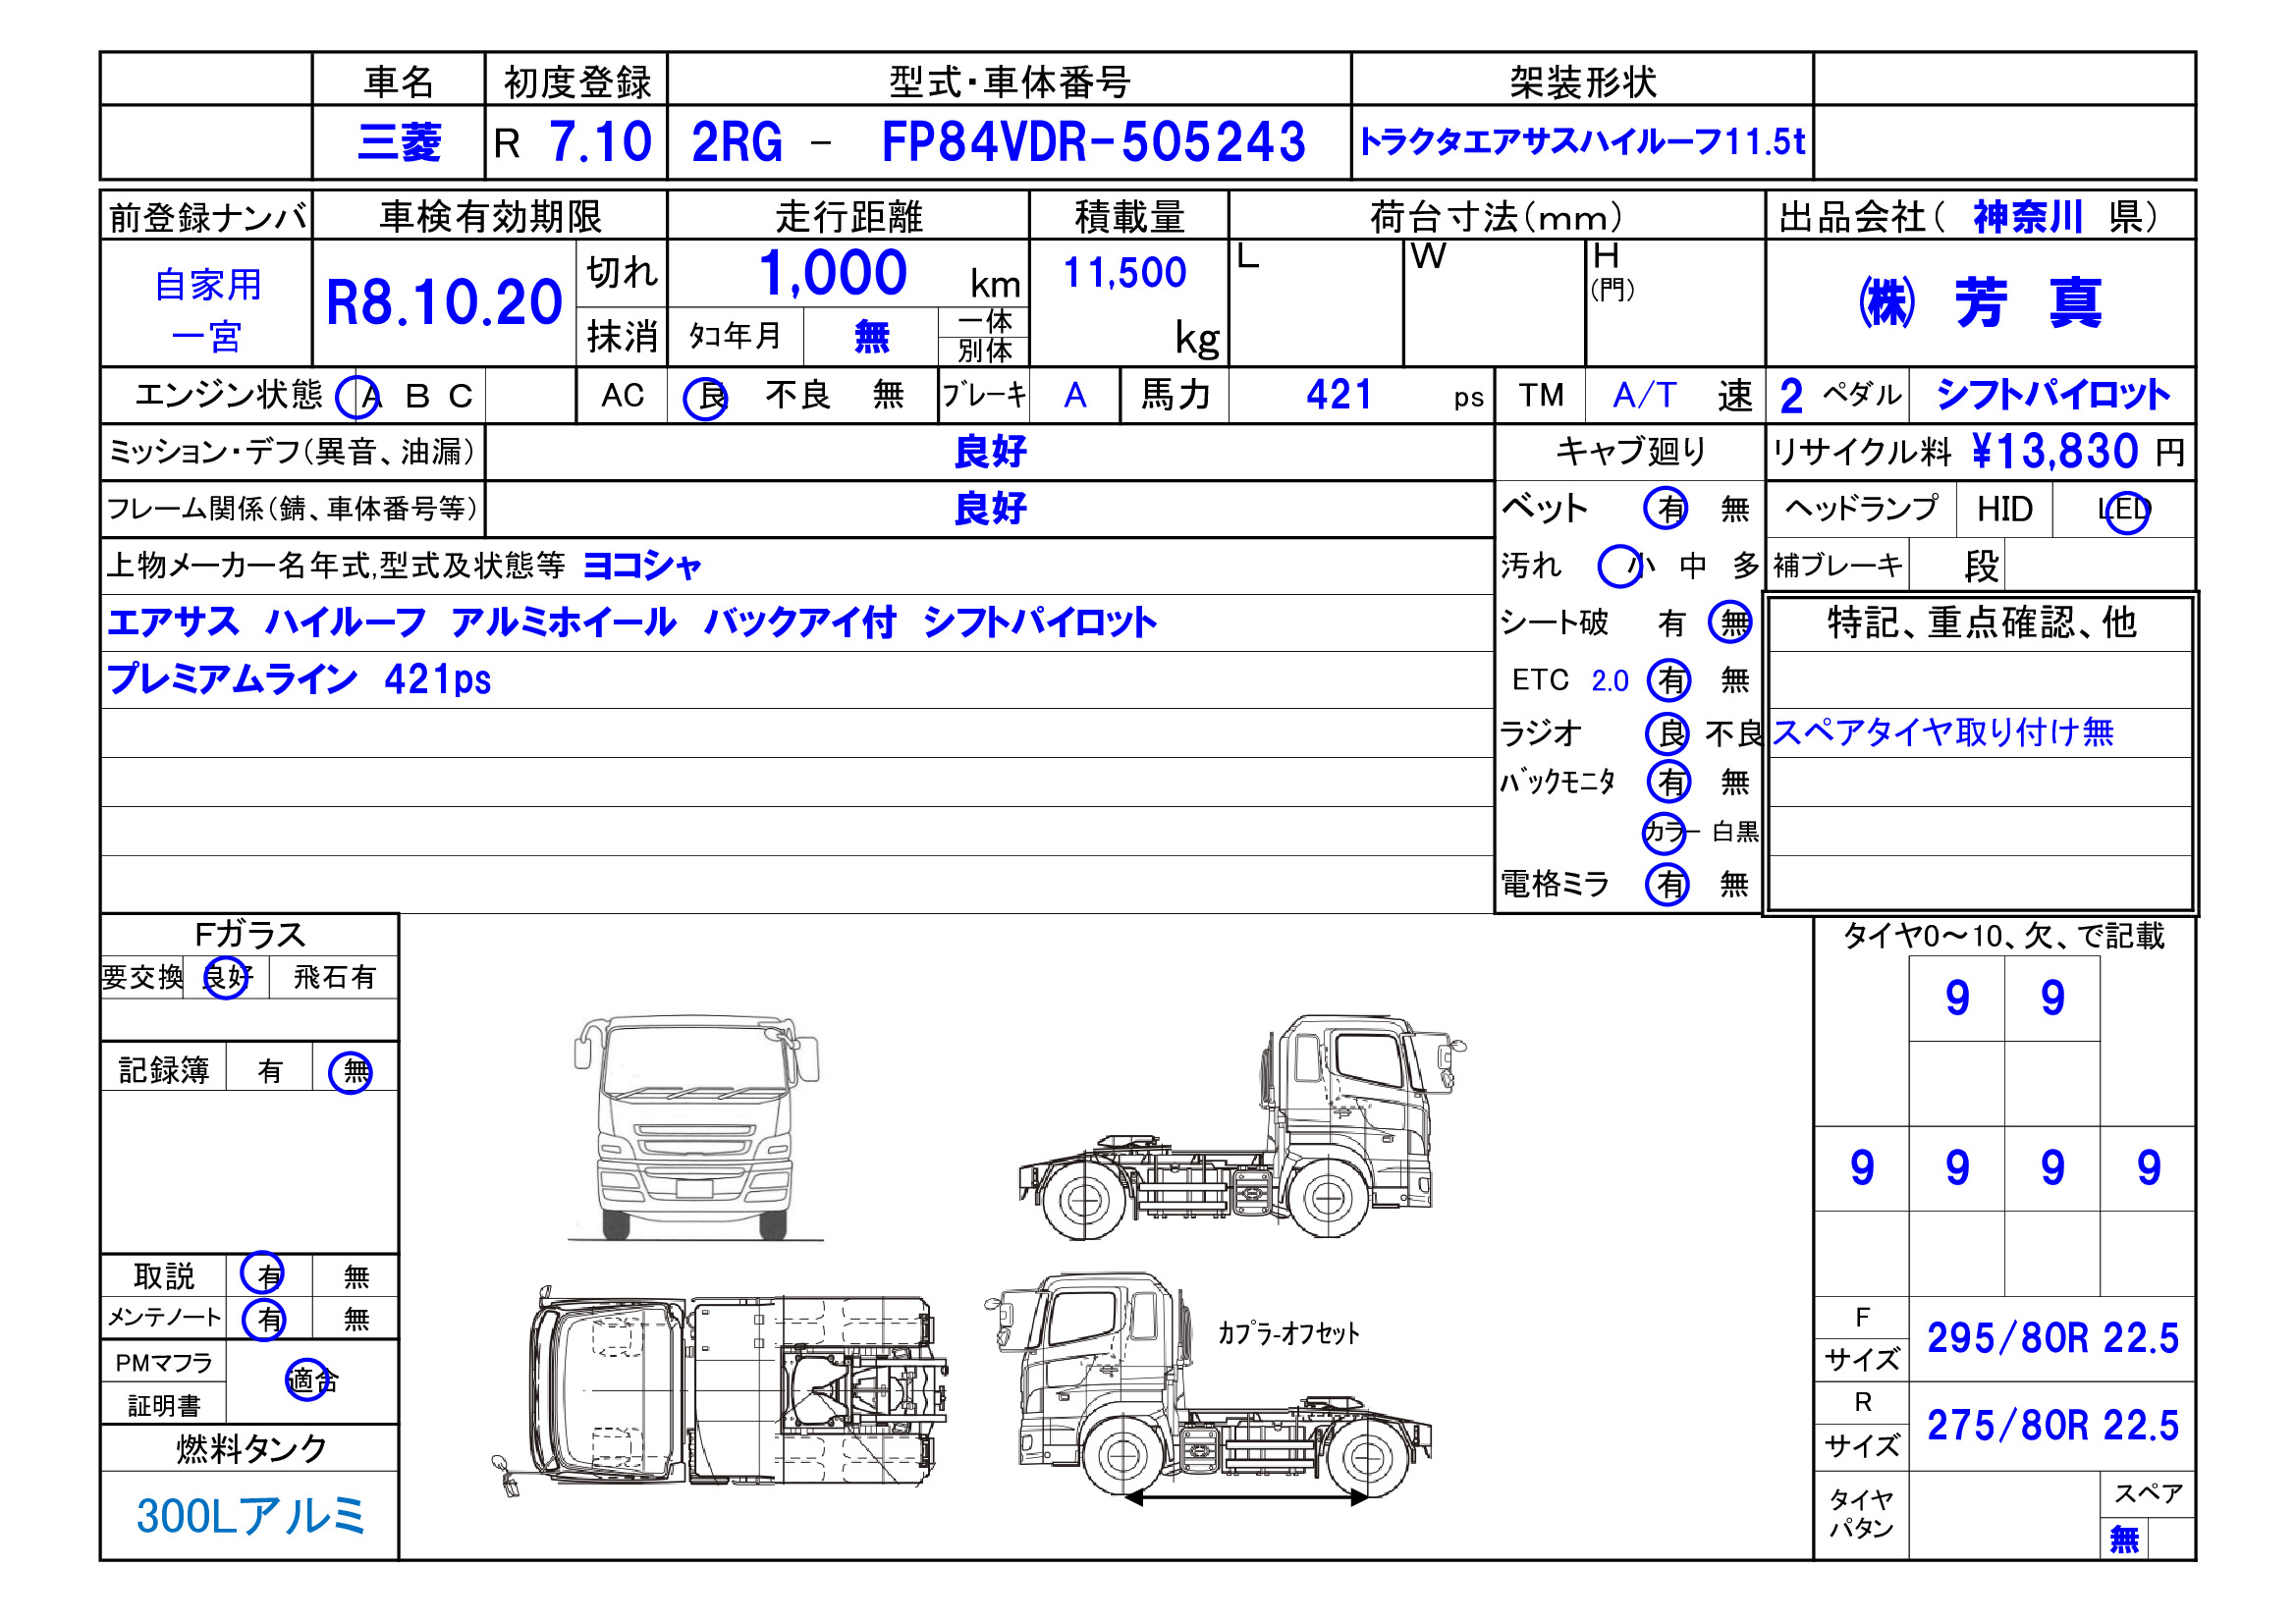Viewport: 2296px width, 1623px height.
Task: Click the top view truck diagram
Action: pyautogui.click(x=720, y=1389)
